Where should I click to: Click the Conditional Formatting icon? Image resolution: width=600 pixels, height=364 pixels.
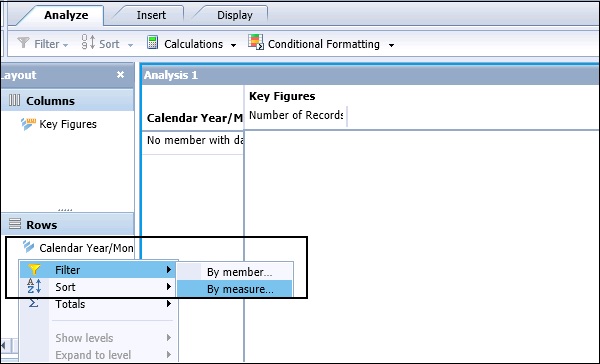[256, 42]
